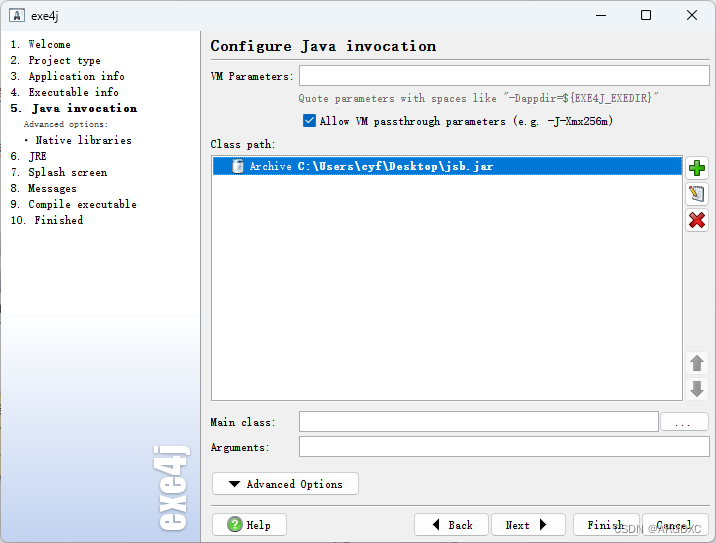Viewport: 716px width, 543px height.
Task: Click the exe4j title bar icon
Action: tap(17, 16)
